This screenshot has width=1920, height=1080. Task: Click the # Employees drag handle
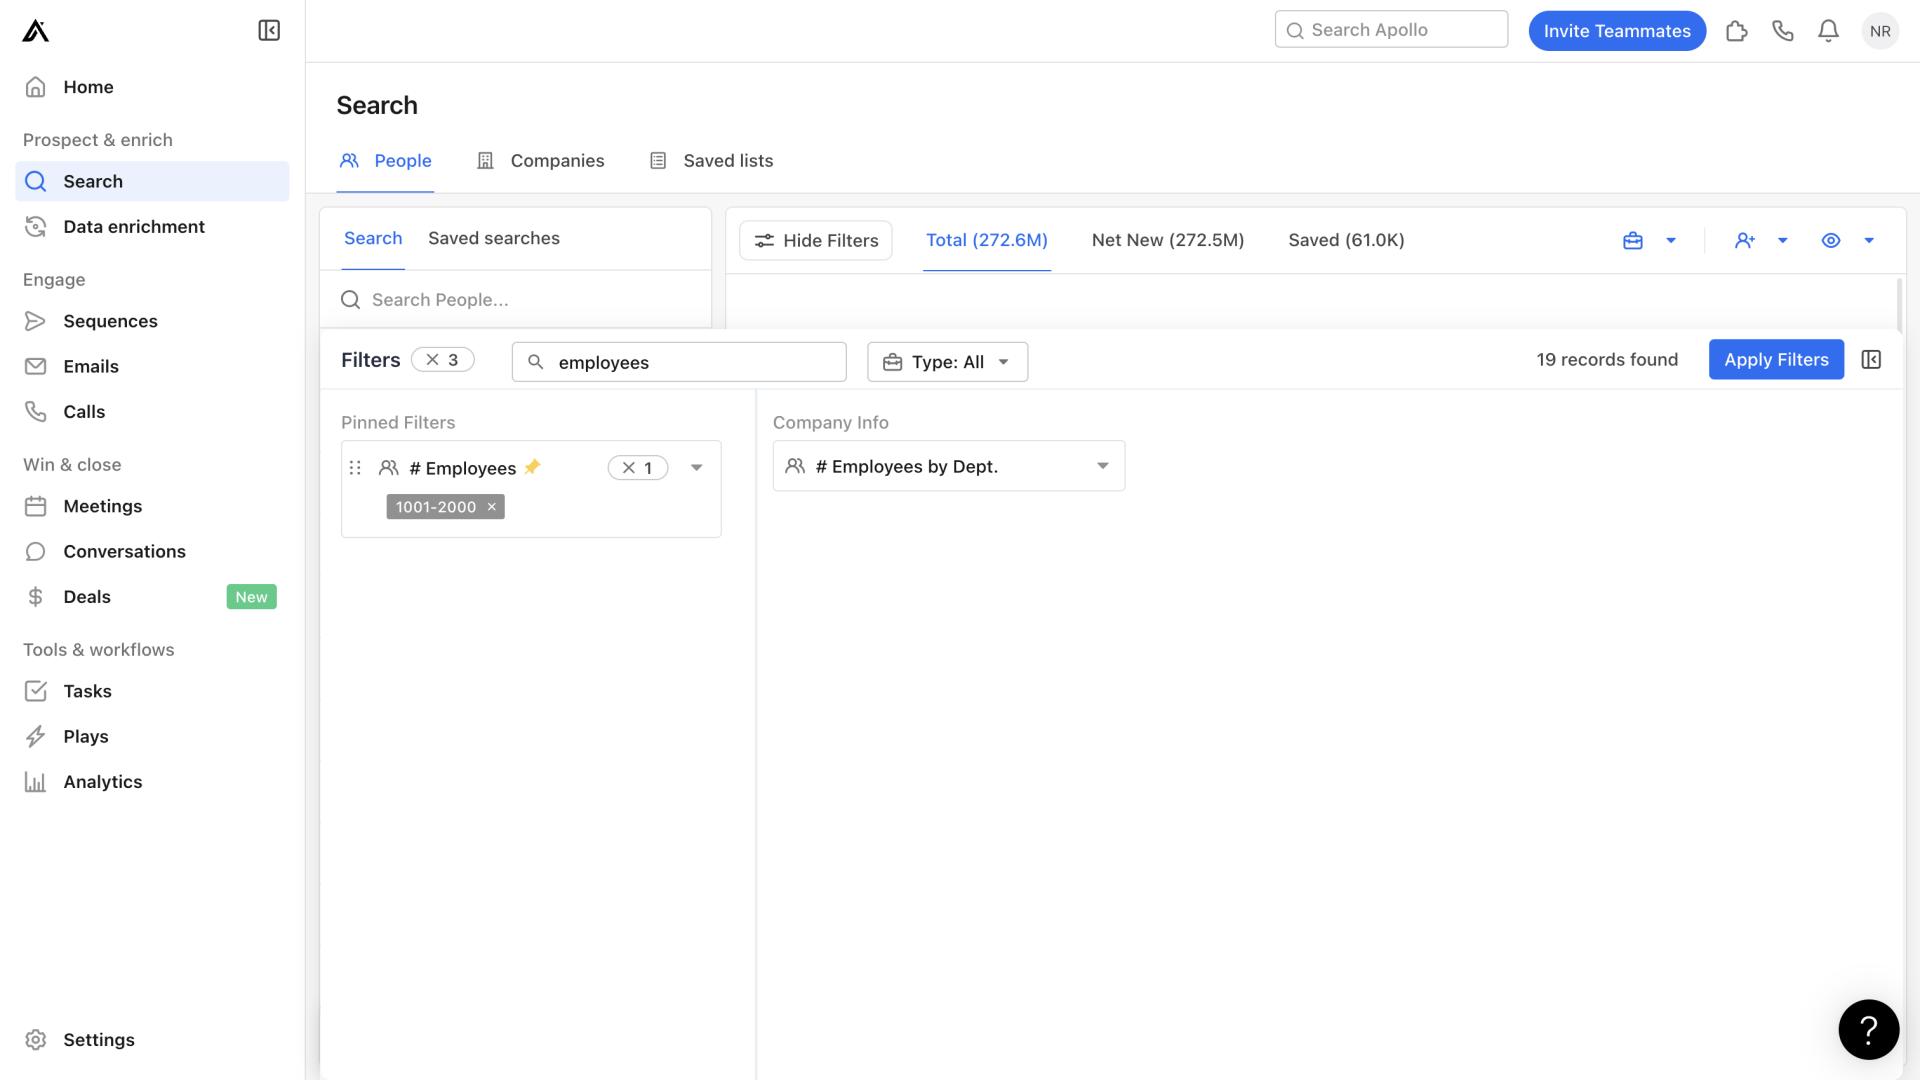pyautogui.click(x=355, y=468)
